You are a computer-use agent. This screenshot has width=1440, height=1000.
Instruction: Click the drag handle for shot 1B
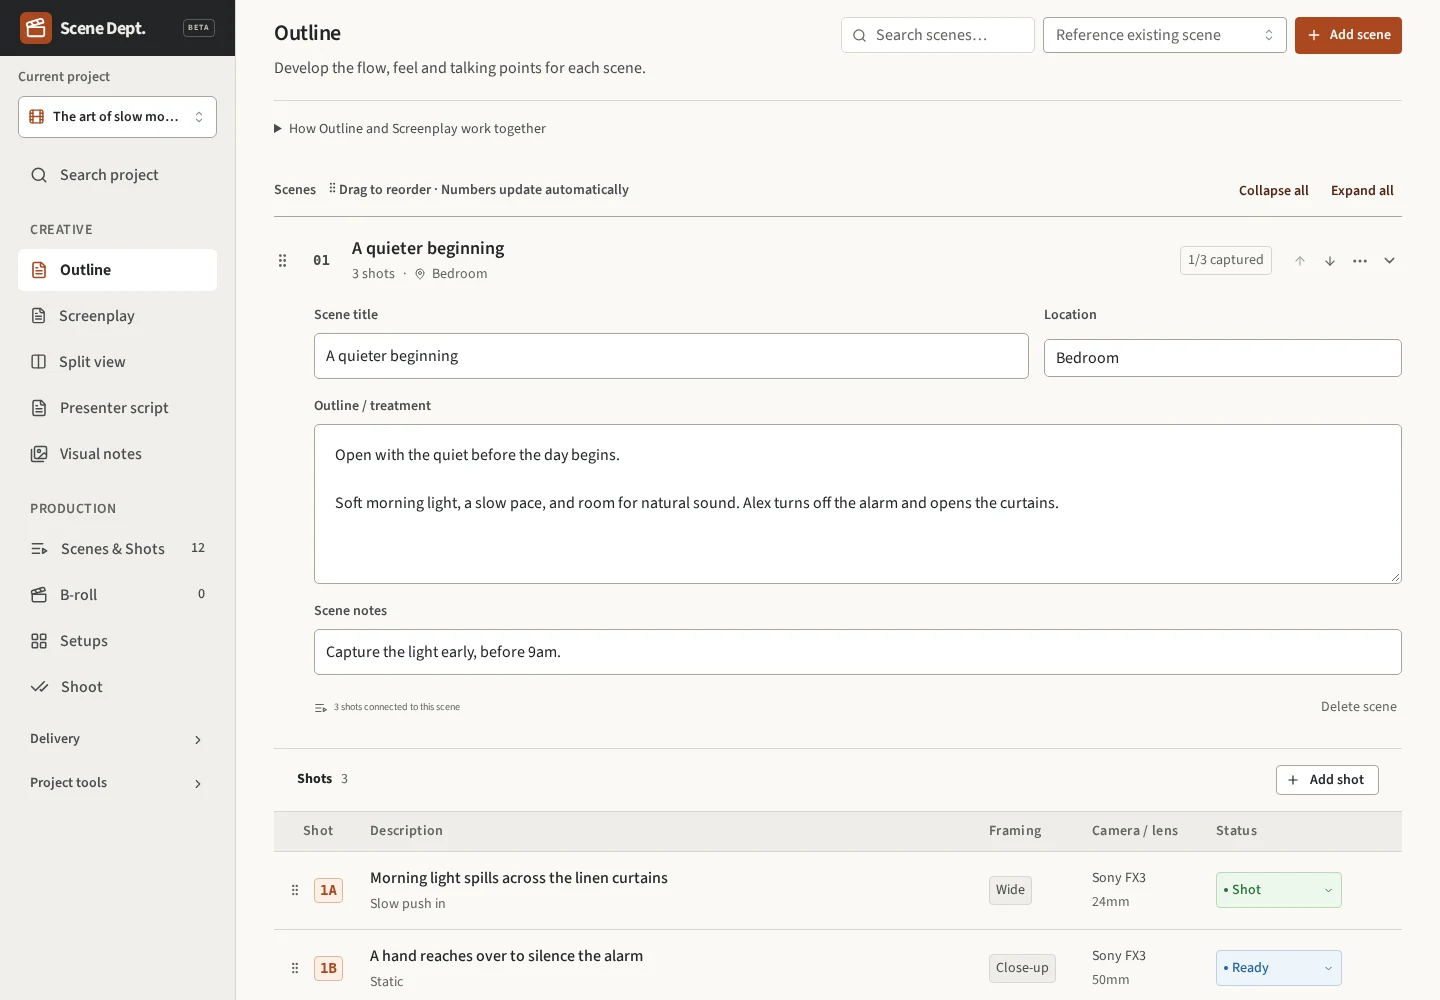295,968
